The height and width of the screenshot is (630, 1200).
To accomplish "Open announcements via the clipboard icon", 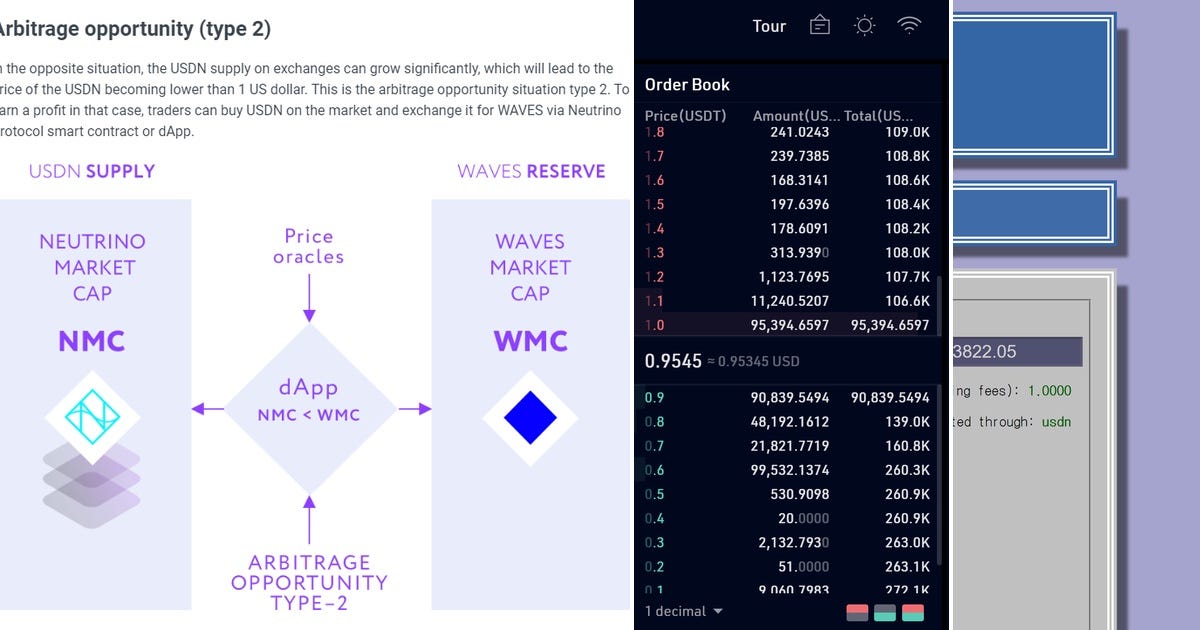I will click(x=819, y=25).
